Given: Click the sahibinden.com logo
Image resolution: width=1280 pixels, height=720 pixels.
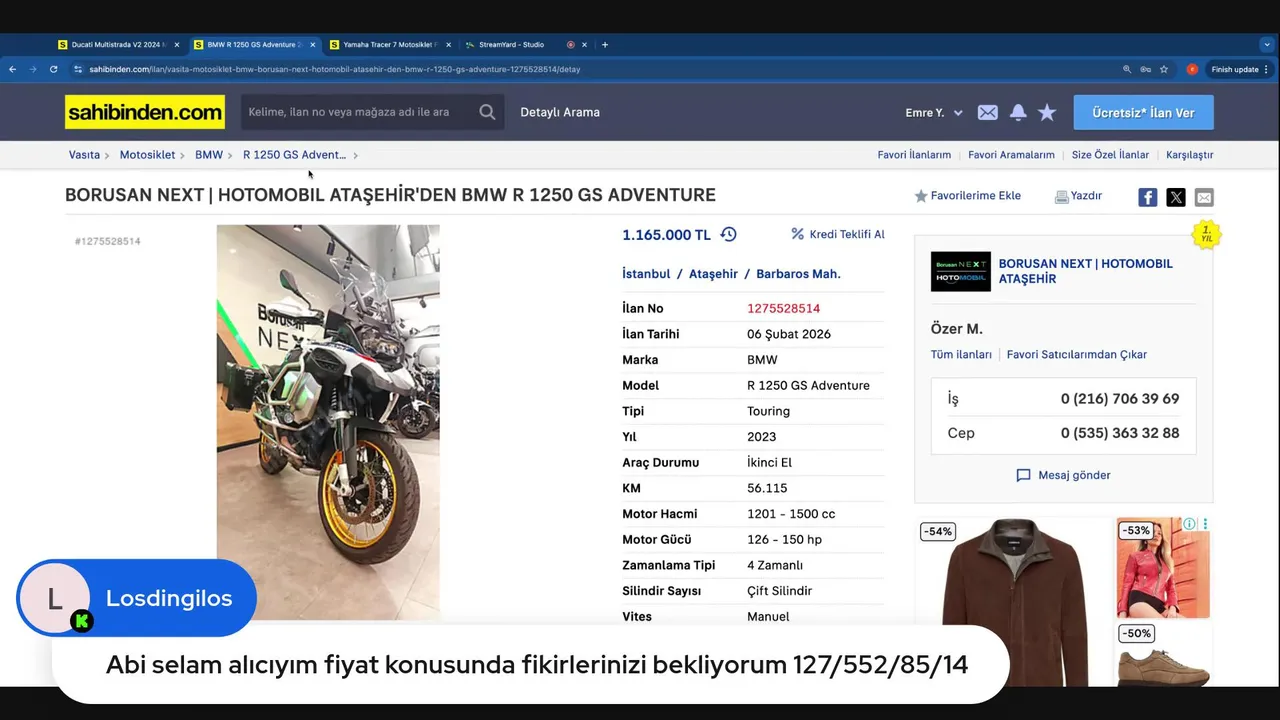Looking at the screenshot, I should (145, 112).
